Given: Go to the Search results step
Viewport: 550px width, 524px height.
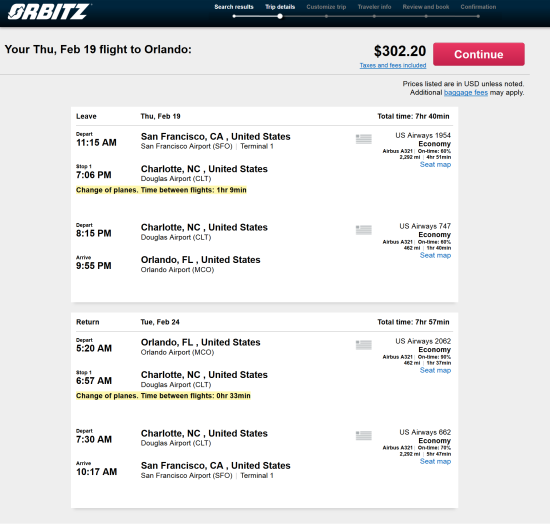Looking at the screenshot, I should coord(234,7).
